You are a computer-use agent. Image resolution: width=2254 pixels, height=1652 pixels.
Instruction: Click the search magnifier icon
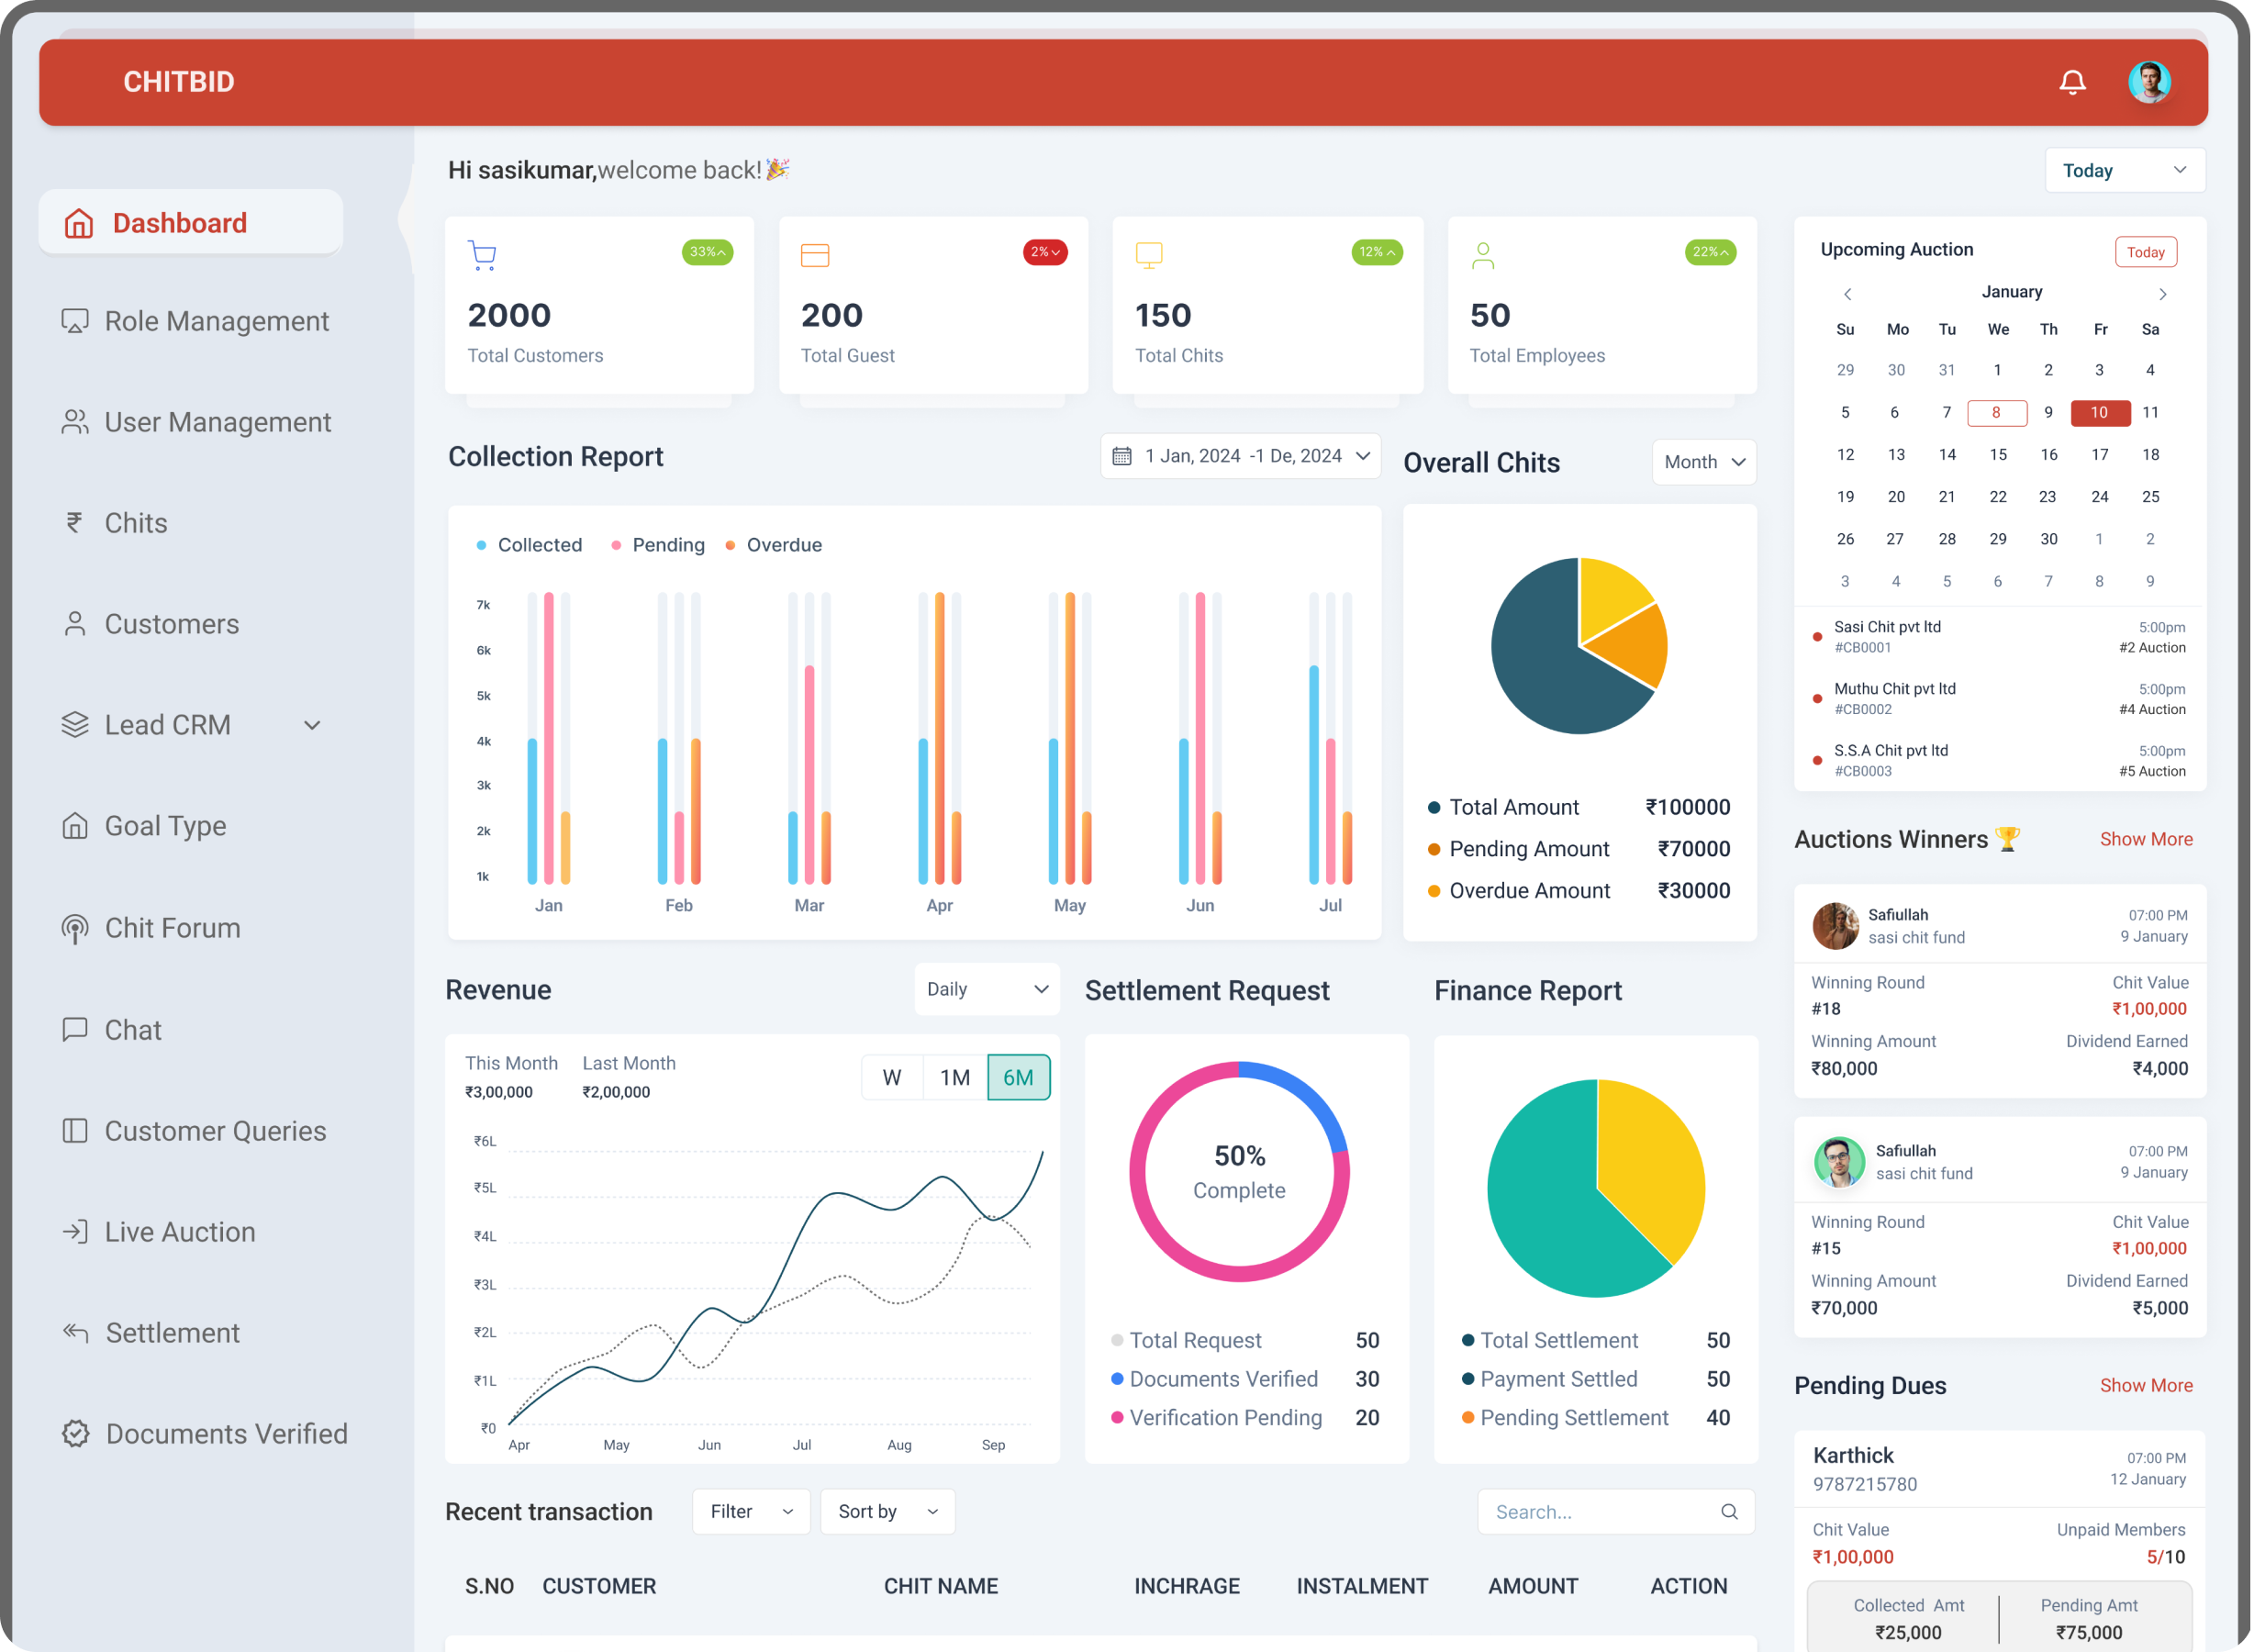pos(1729,1512)
